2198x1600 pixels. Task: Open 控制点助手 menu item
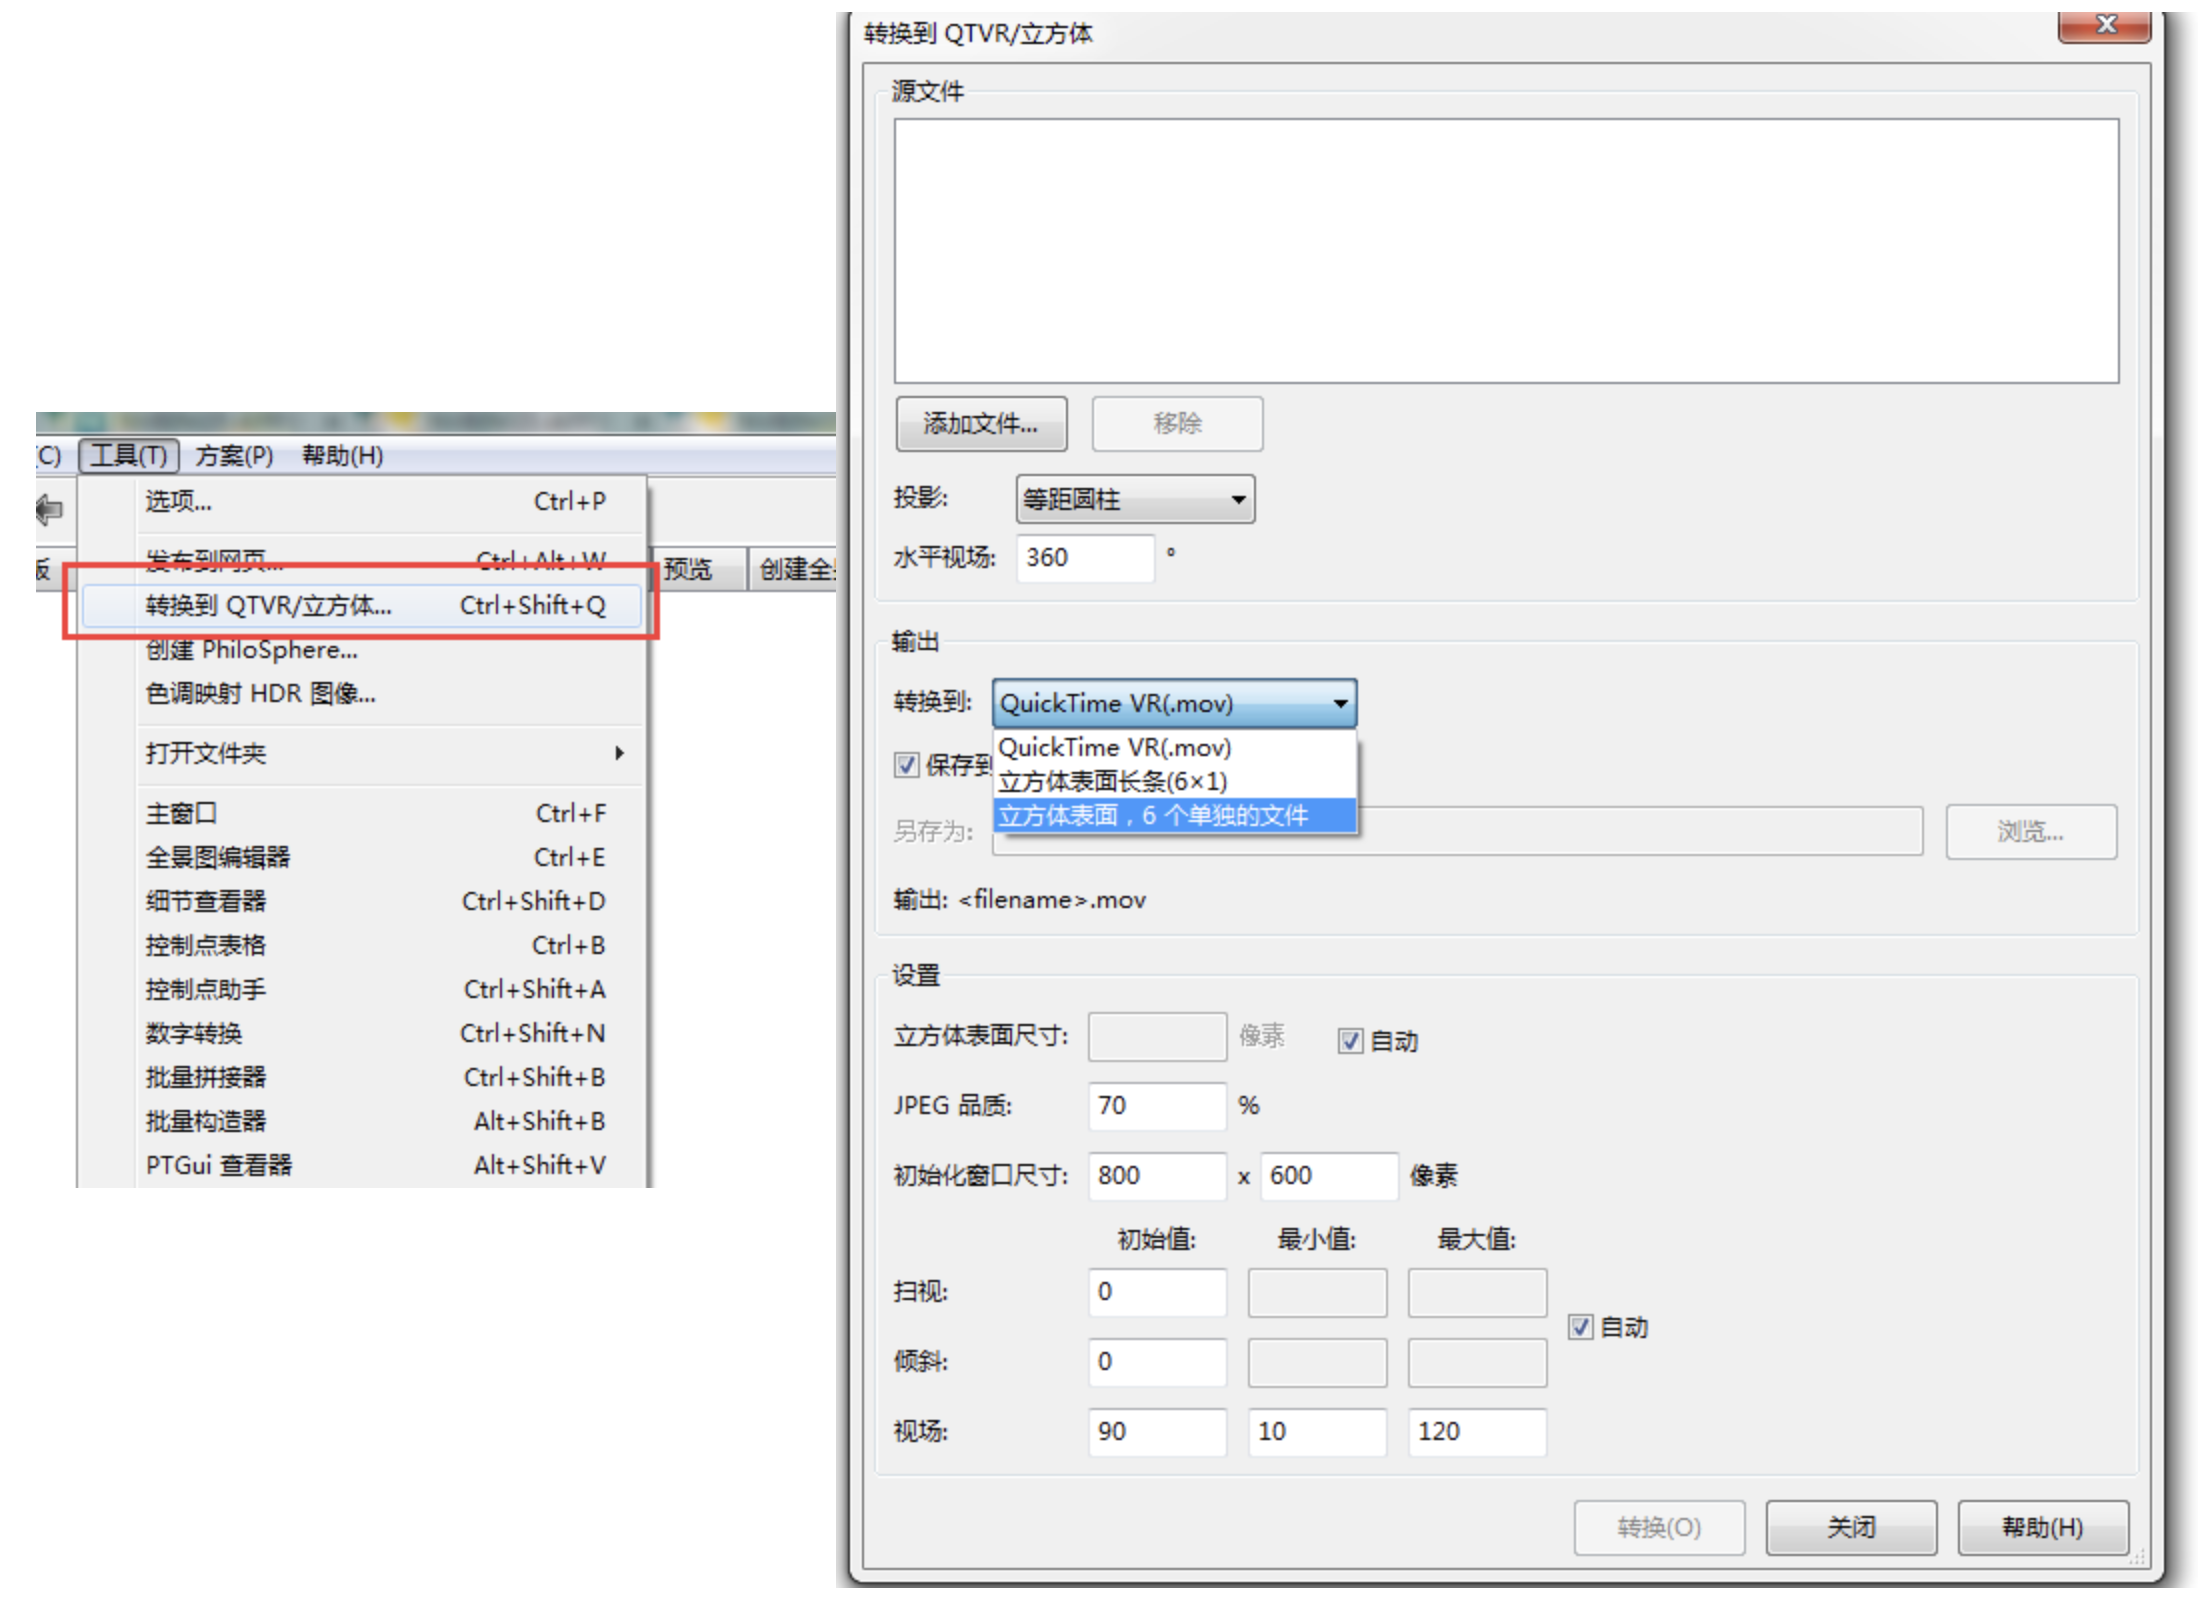point(362,989)
